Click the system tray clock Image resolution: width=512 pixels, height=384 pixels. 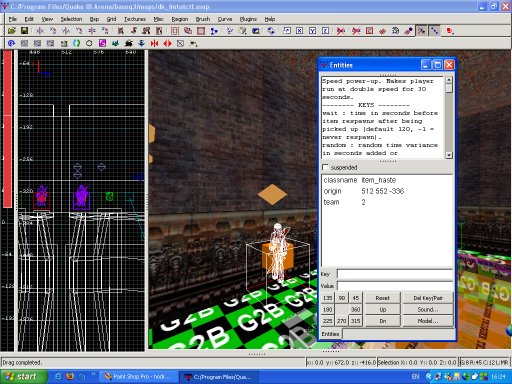tap(498, 377)
